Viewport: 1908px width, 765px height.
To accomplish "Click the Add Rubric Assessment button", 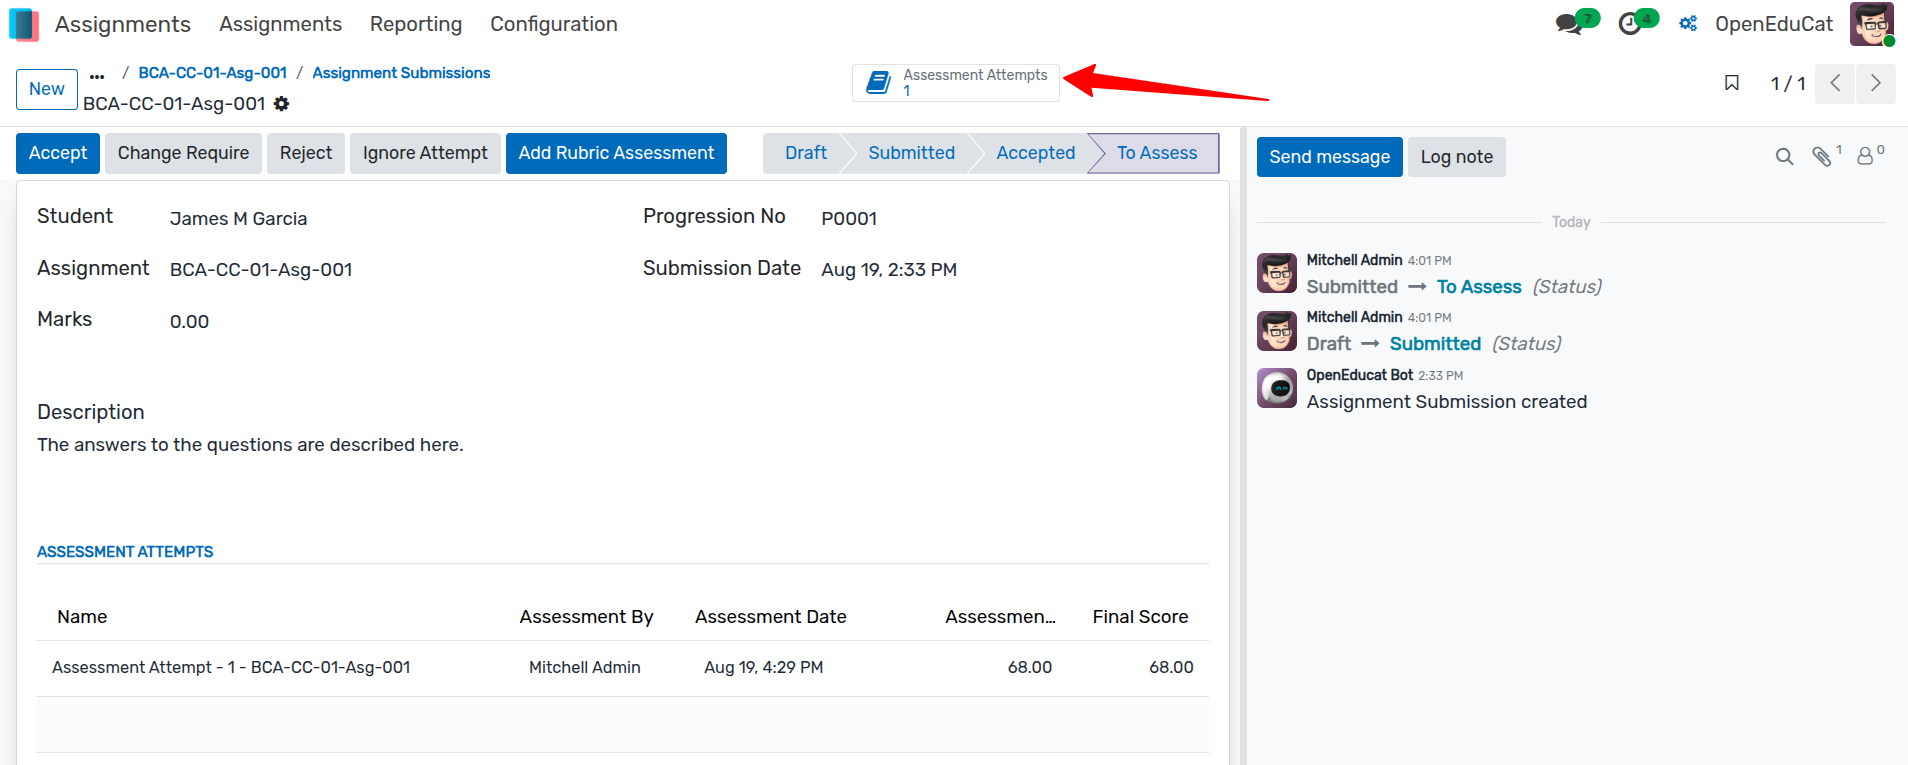I will pos(616,153).
